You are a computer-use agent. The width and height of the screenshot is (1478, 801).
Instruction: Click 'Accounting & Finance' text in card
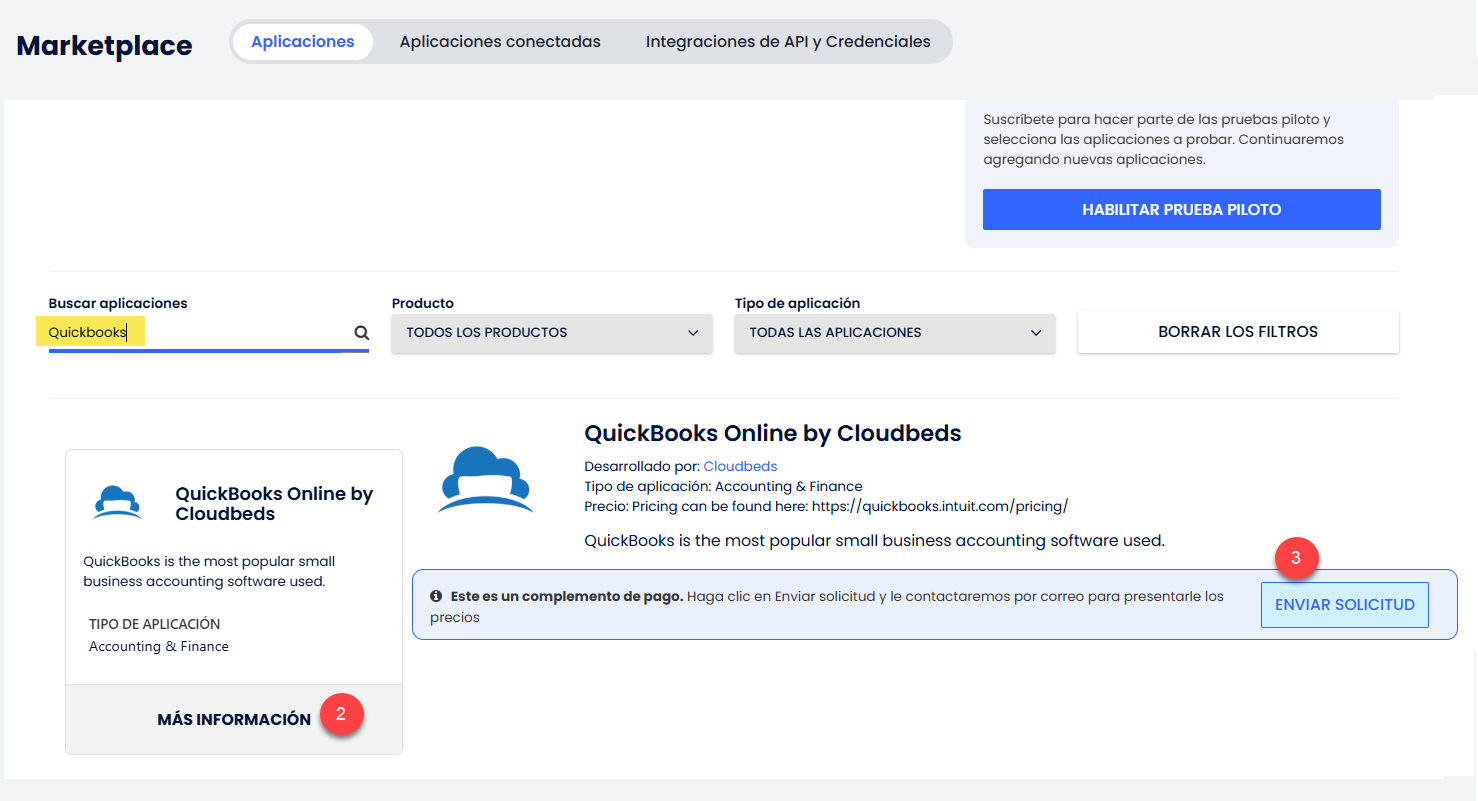click(x=159, y=646)
